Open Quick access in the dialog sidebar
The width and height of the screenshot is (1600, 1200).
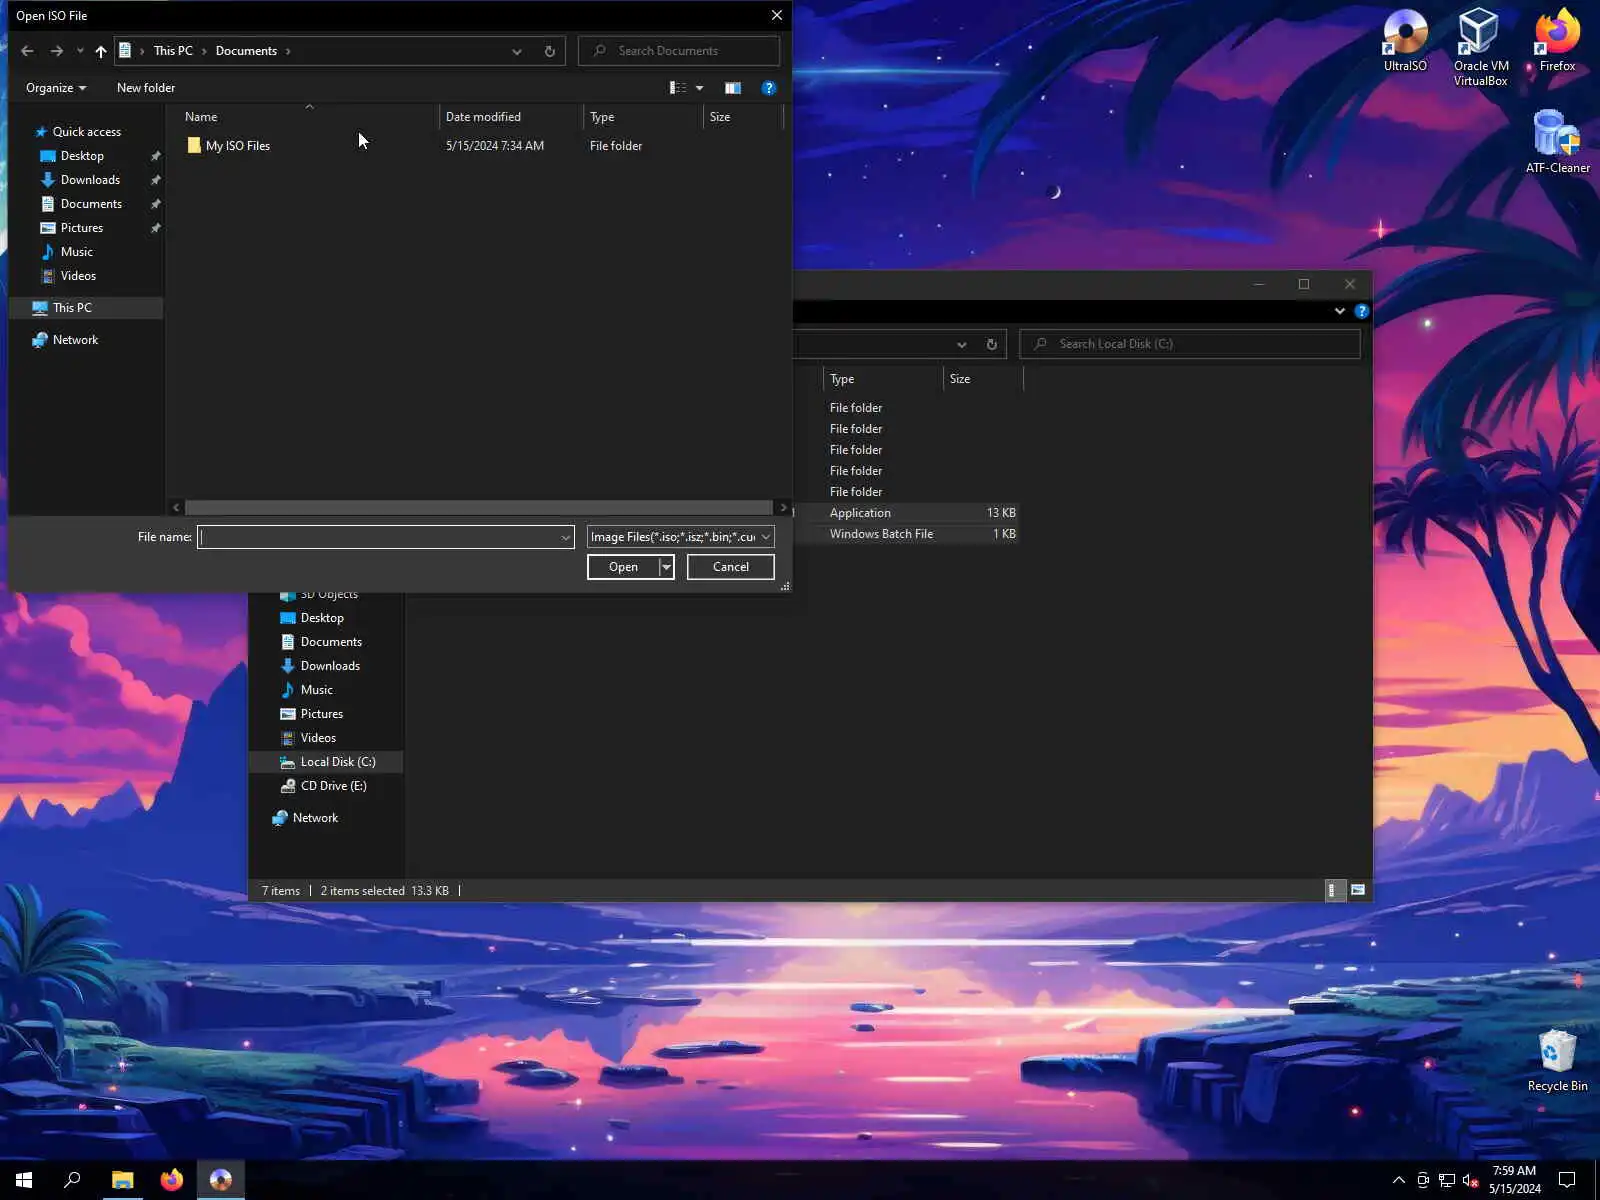pyautogui.click(x=78, y=132)
